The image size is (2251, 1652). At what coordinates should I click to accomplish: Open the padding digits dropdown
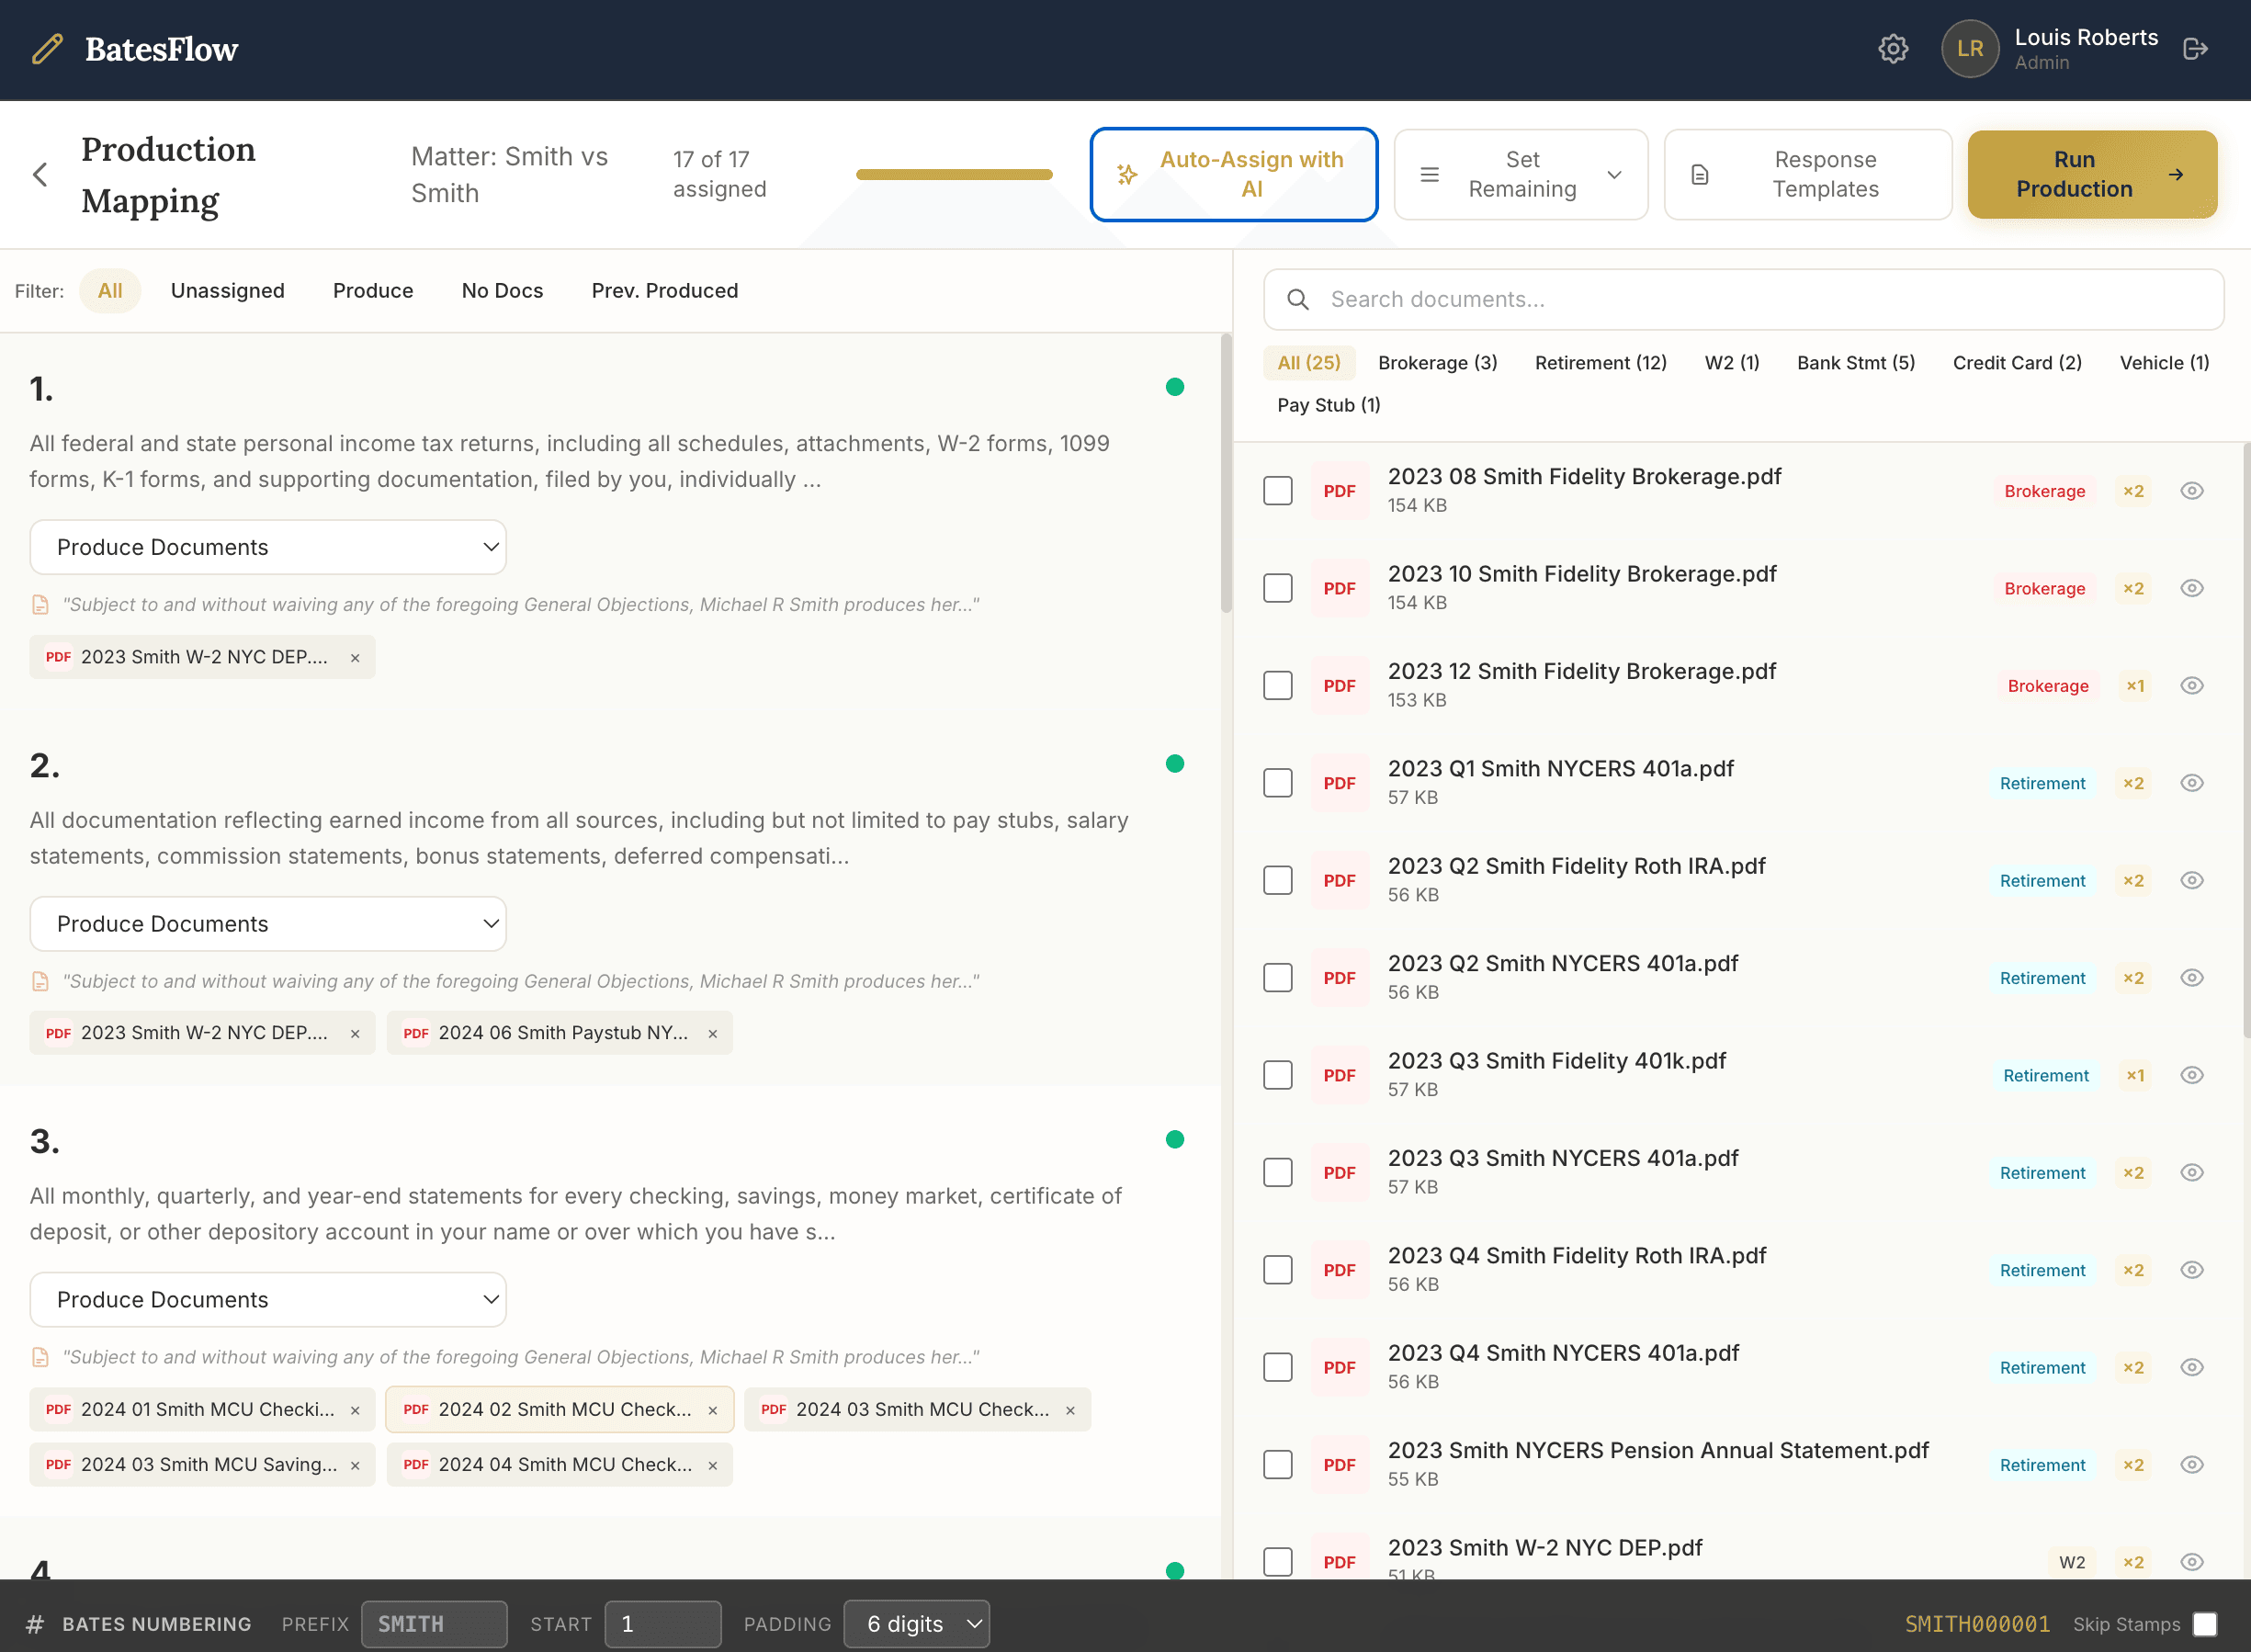click(916, 1623)
